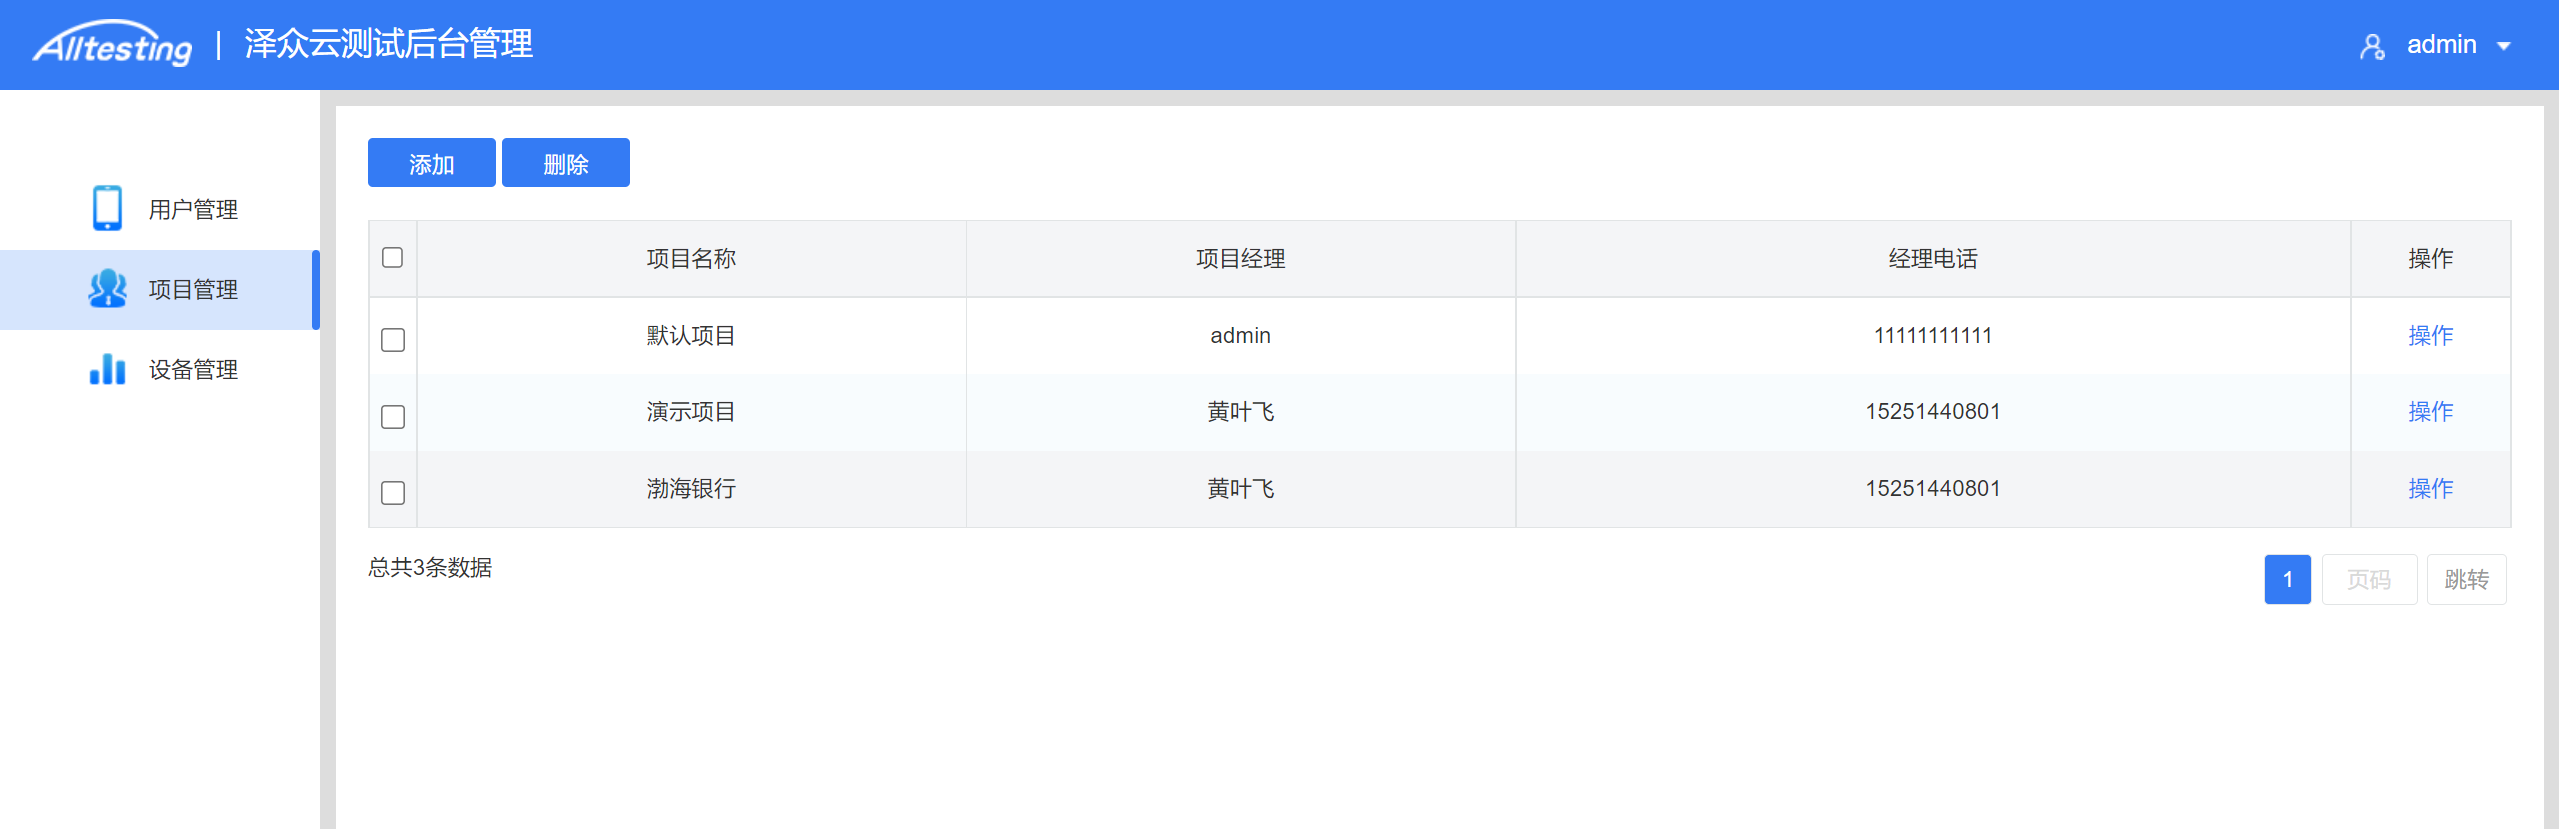Viewport: 2559px width, 829px height.
Task: Open 操作 link for 默认项目 row
Action: coord(2430,335)
